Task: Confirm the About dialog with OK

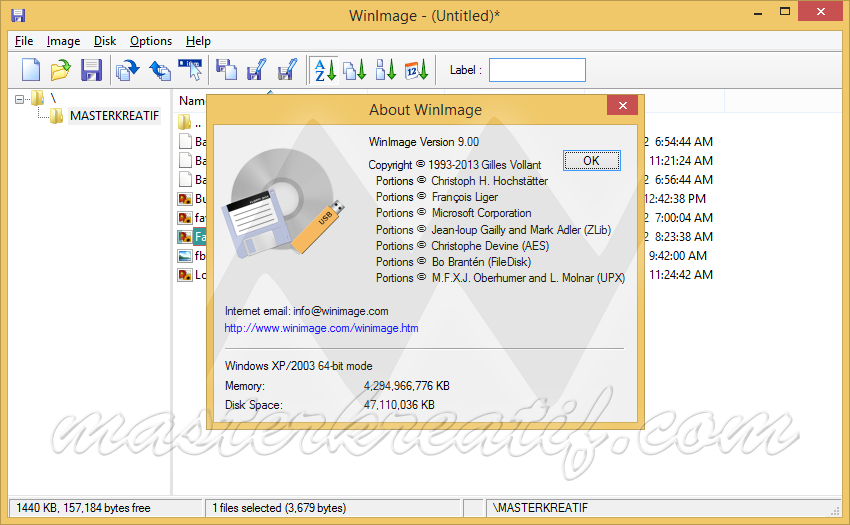Action: pyautogui.click(x=591, y=161)
